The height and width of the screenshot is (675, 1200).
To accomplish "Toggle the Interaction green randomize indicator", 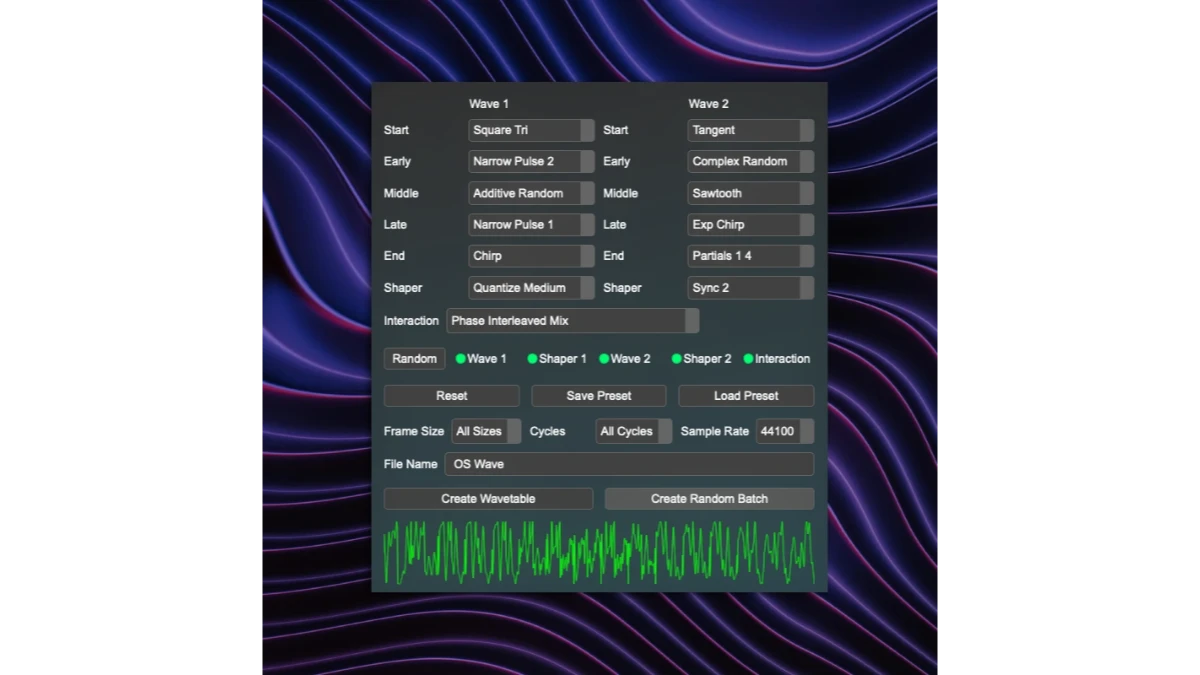I will [x=748, y=359].
